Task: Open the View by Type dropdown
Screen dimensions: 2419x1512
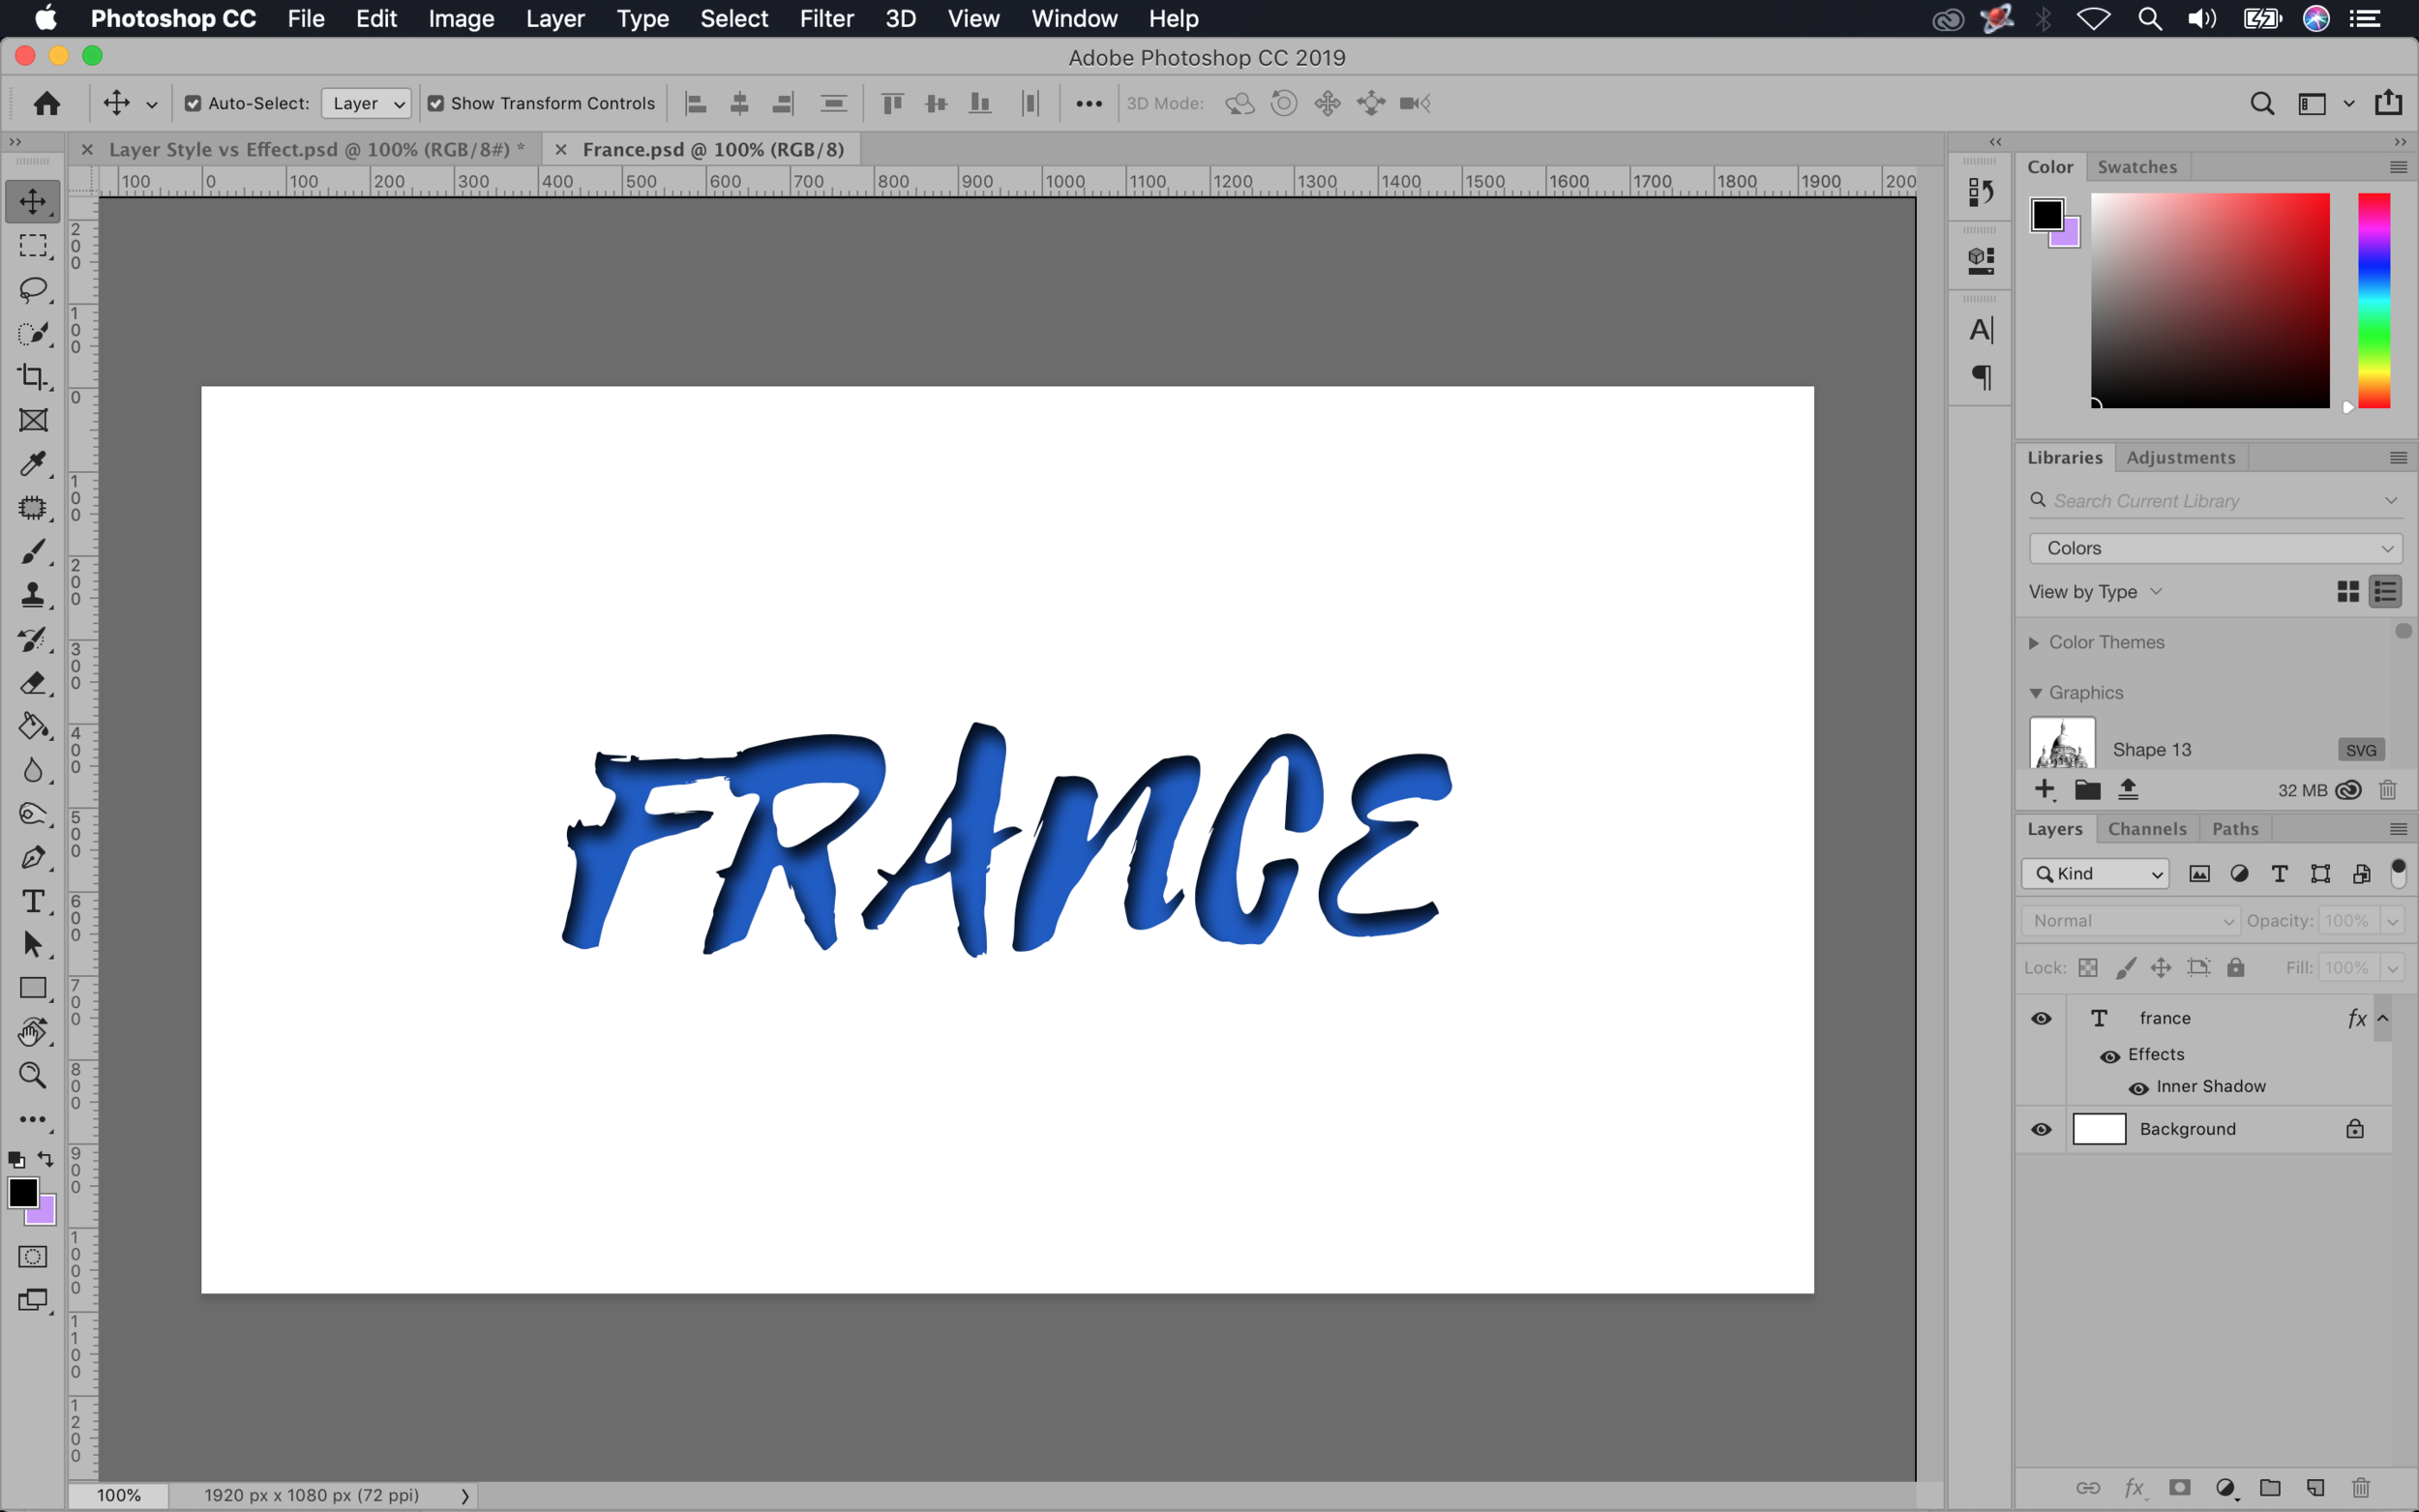Action: (x=2095, y=592)
